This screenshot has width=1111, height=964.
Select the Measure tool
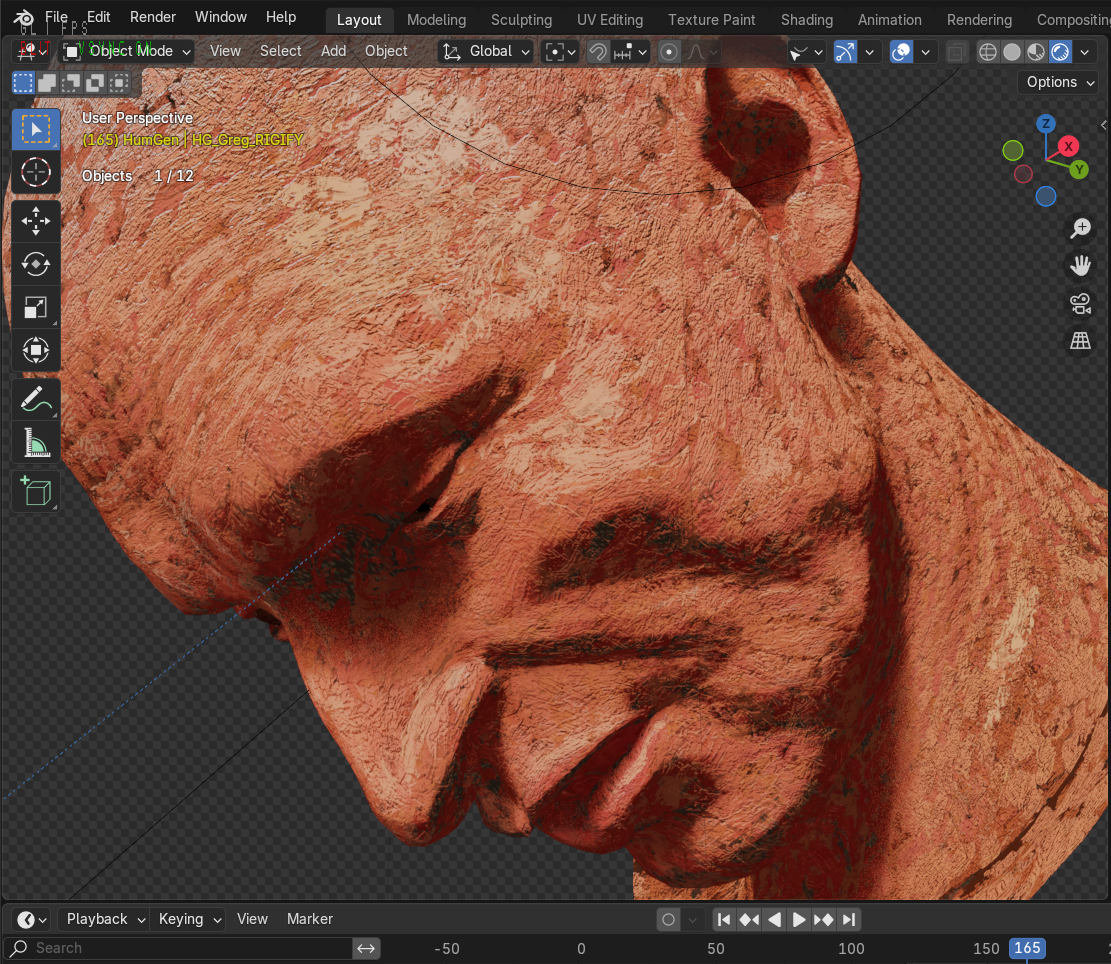click(36, 442)
